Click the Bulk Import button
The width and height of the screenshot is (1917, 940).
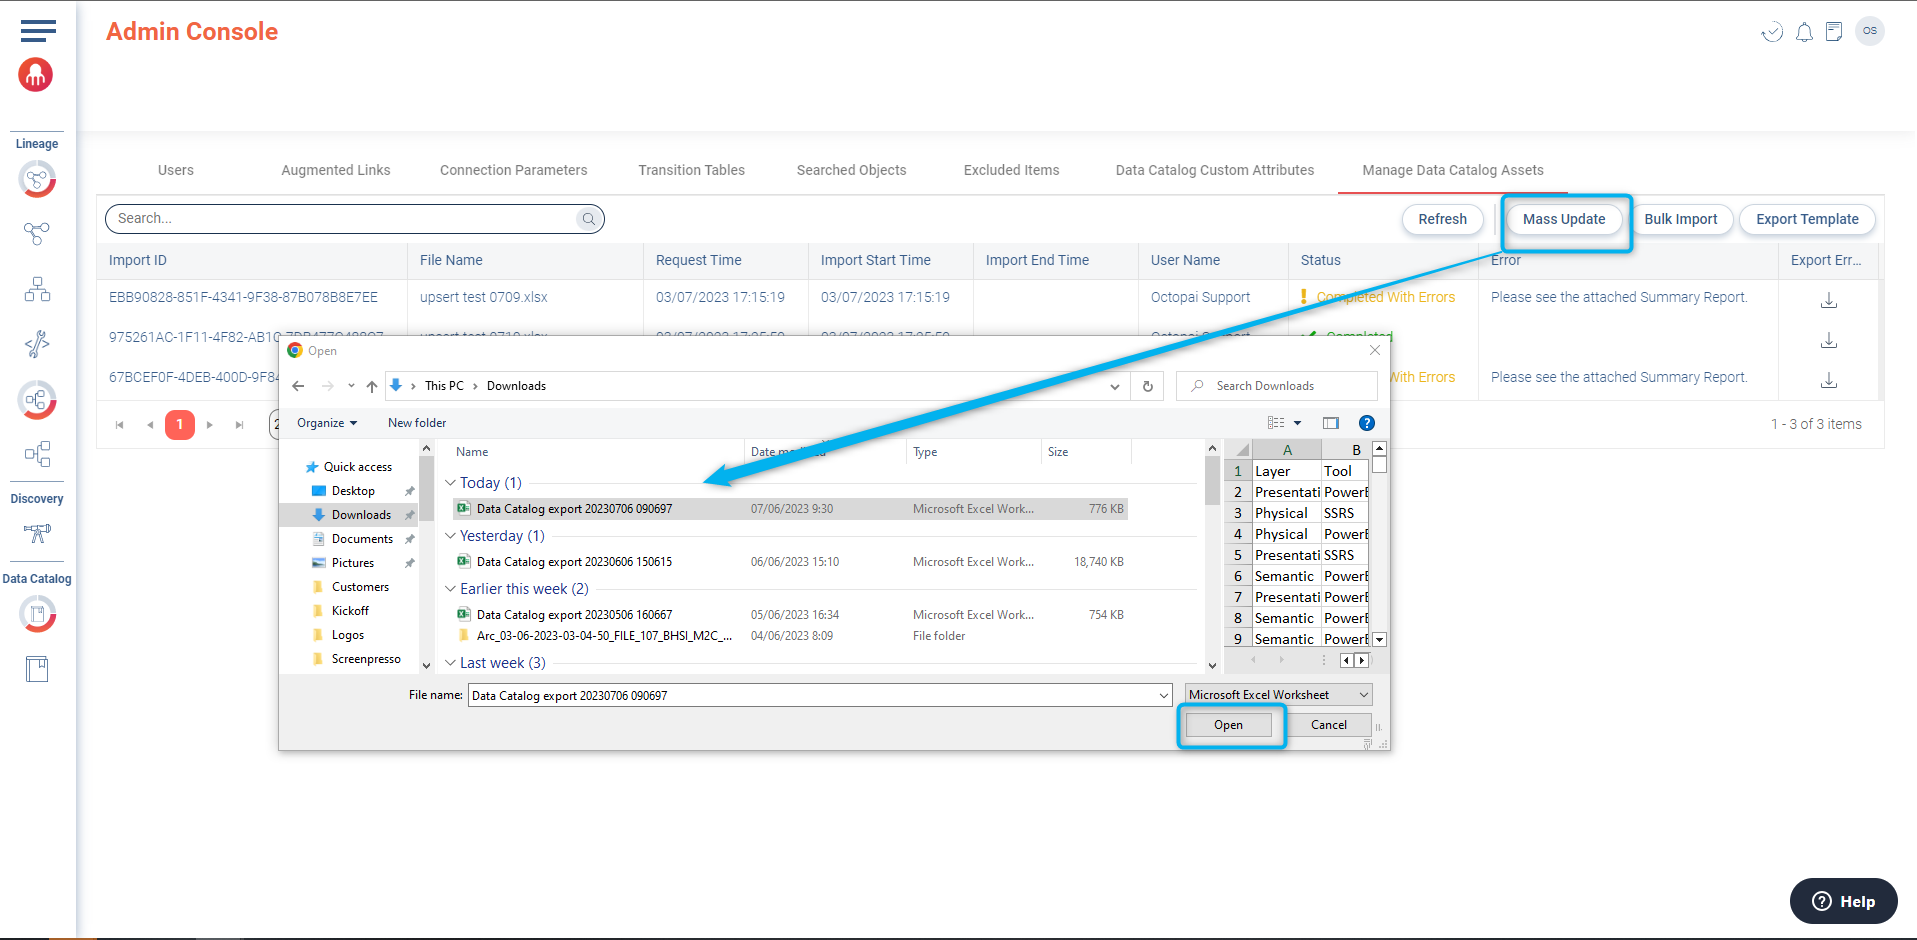click(x=1680, y=219)
